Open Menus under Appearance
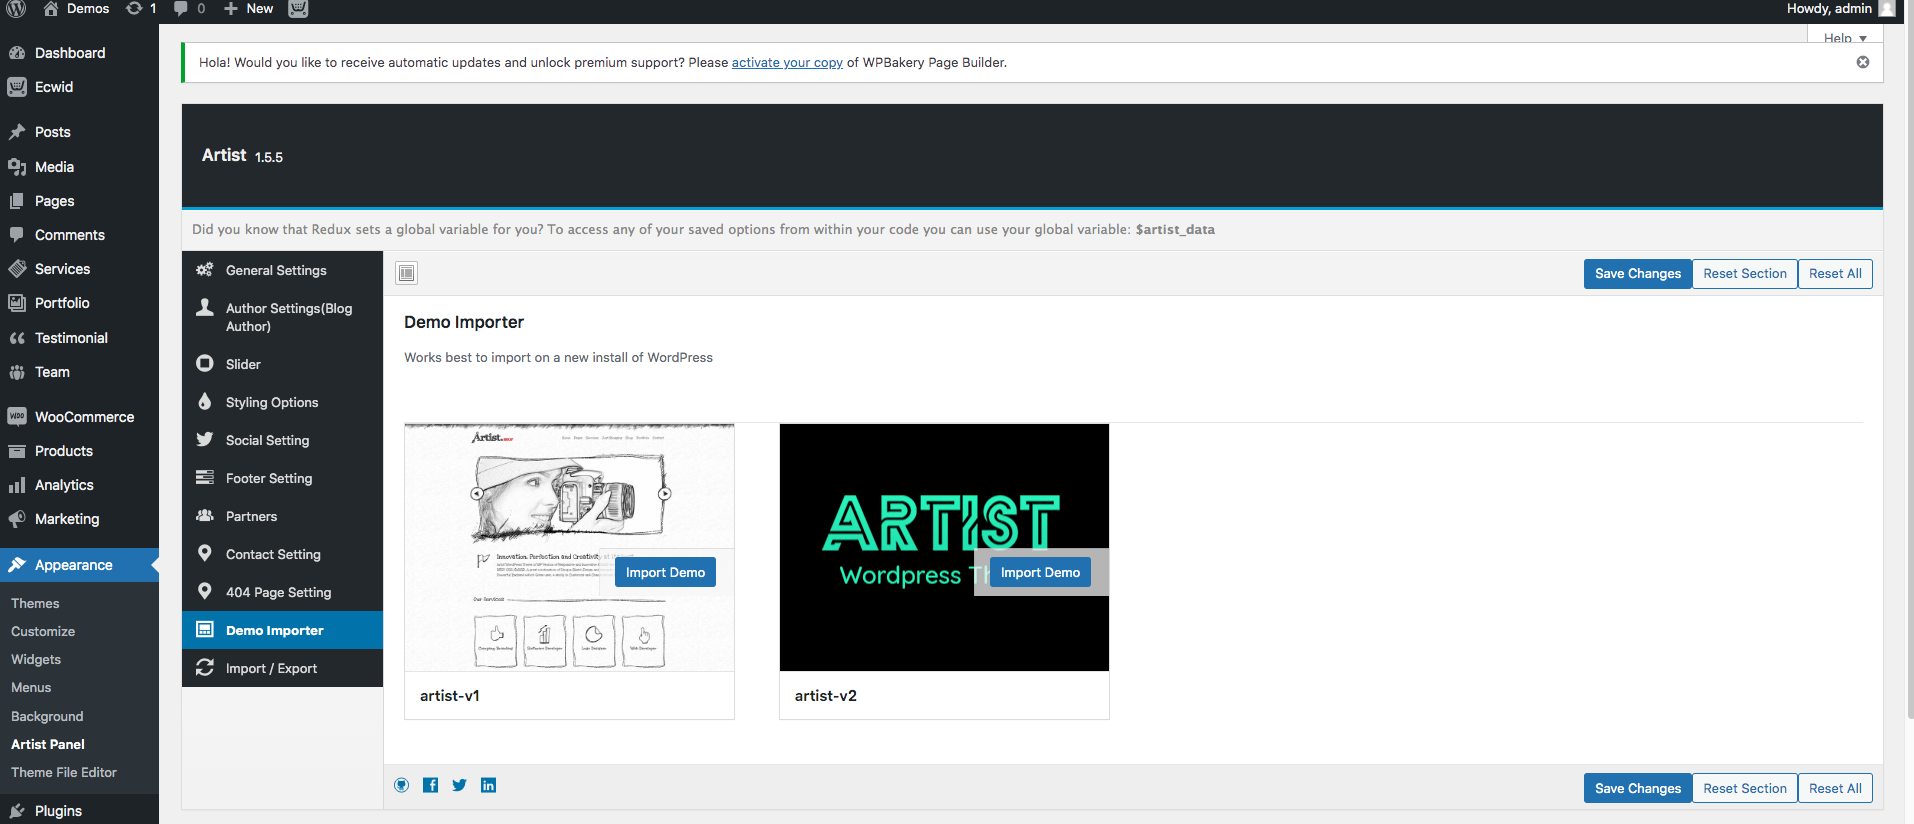This screenshot has height=824, width=1914. [31, 687]
